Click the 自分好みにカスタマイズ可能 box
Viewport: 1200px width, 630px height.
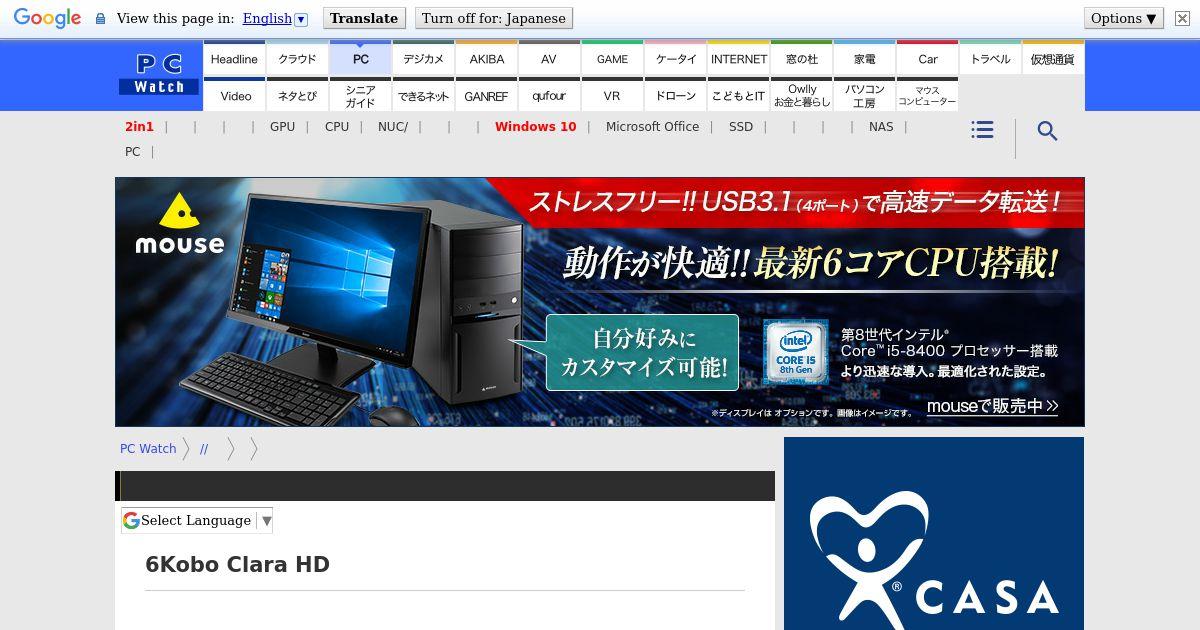(642, 352)
